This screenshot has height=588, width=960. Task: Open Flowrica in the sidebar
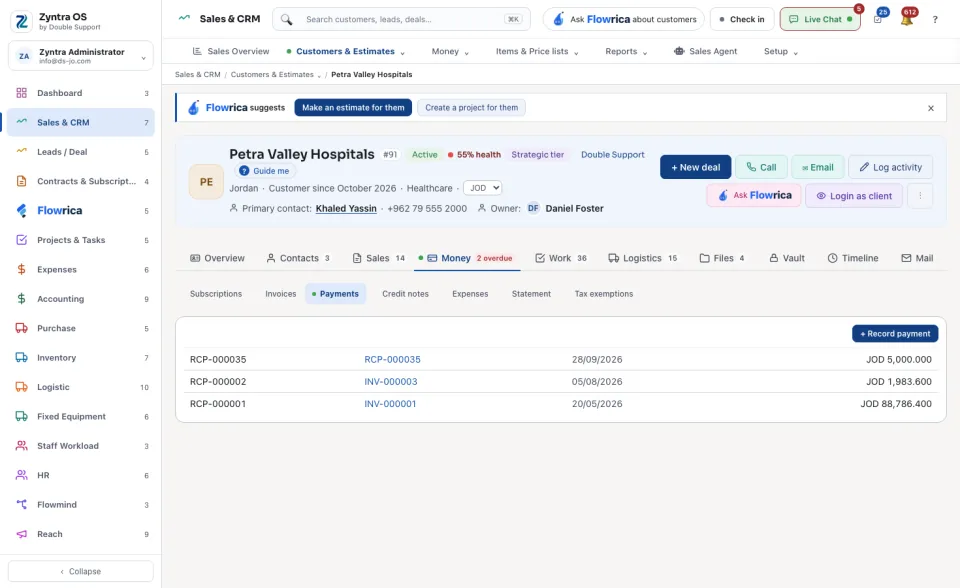(80, 211)
